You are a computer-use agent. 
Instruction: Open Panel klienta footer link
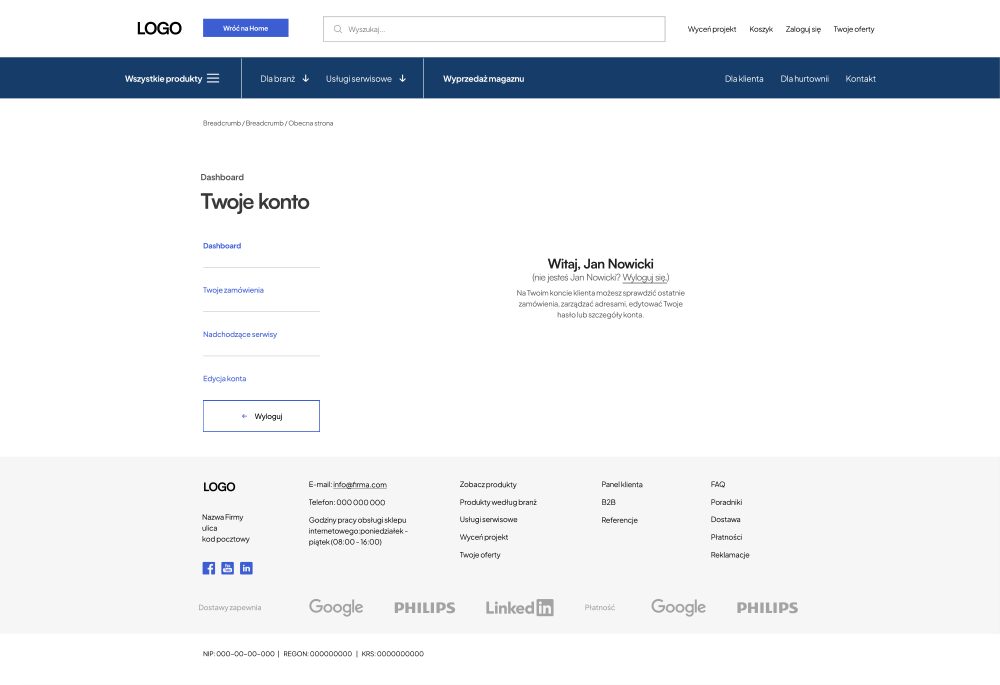tap(622, 485)
